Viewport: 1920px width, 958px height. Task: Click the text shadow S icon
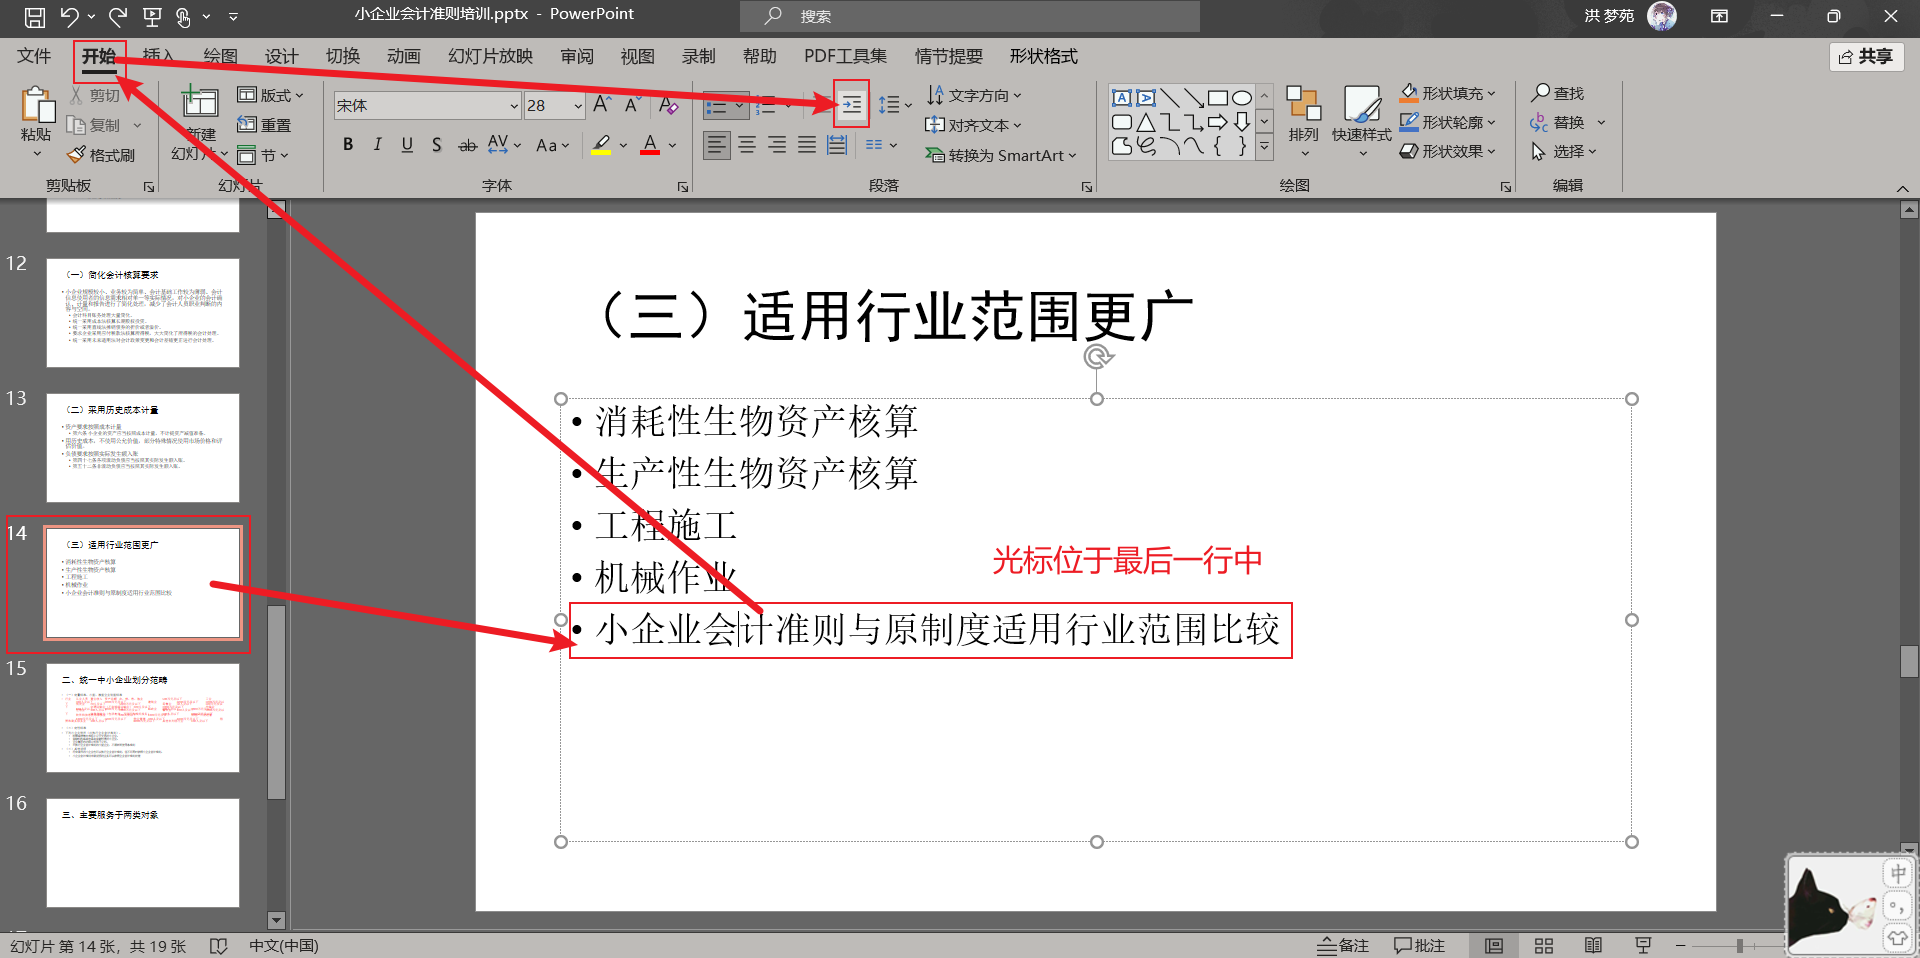(x=437, y=145)
